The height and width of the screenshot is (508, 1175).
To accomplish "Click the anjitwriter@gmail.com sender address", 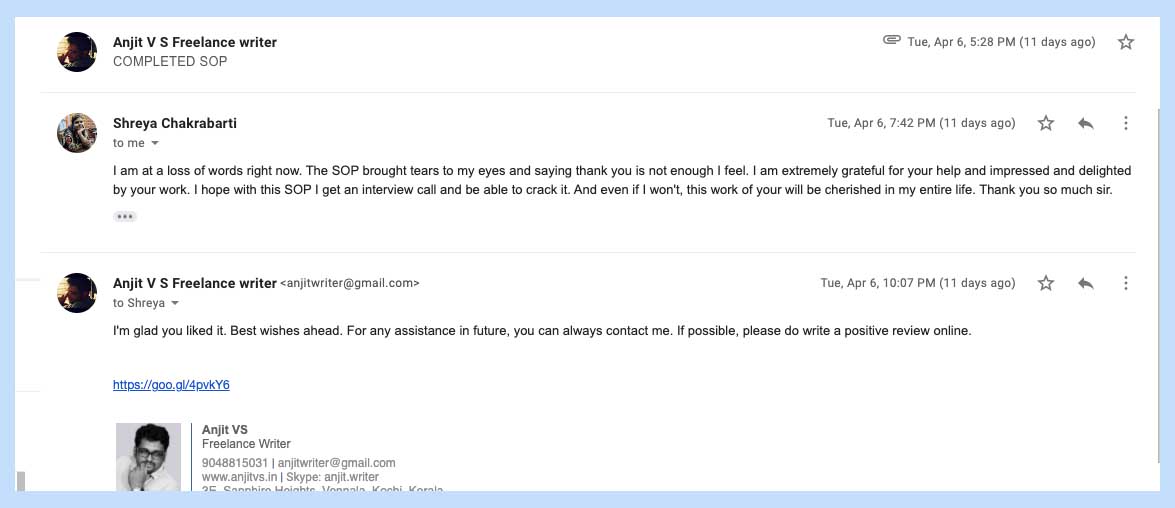I will click(x=350, y=284).
